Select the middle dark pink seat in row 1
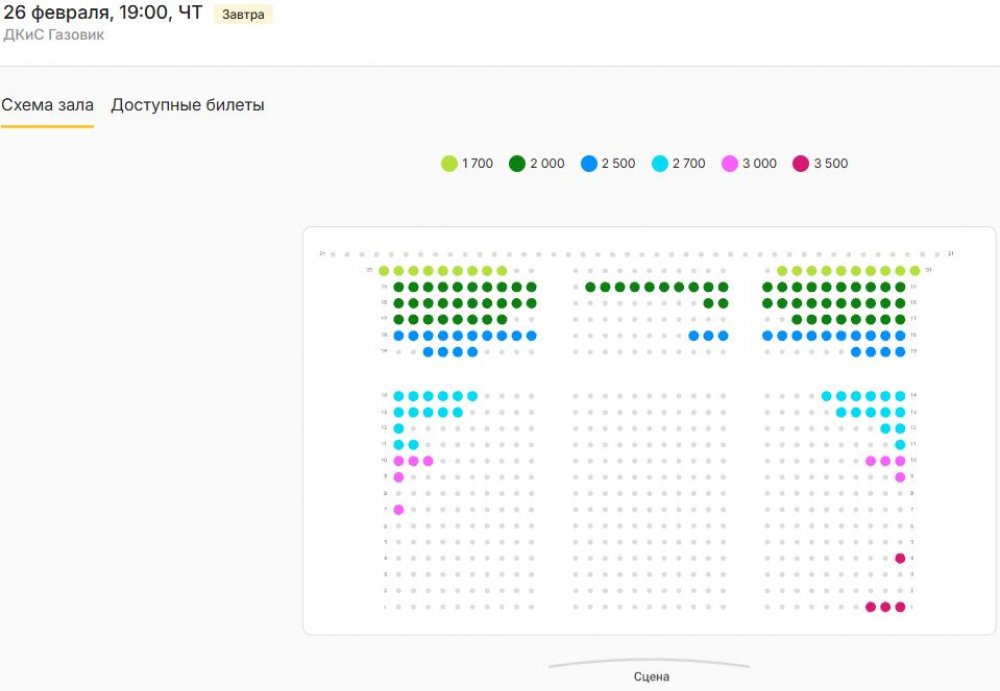The image size is (1000, 691). click(885, 607)
